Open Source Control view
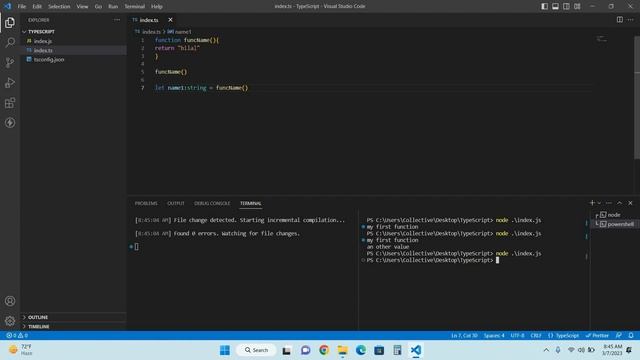Screen dimensions: 640x360 [x=10, y=62]
